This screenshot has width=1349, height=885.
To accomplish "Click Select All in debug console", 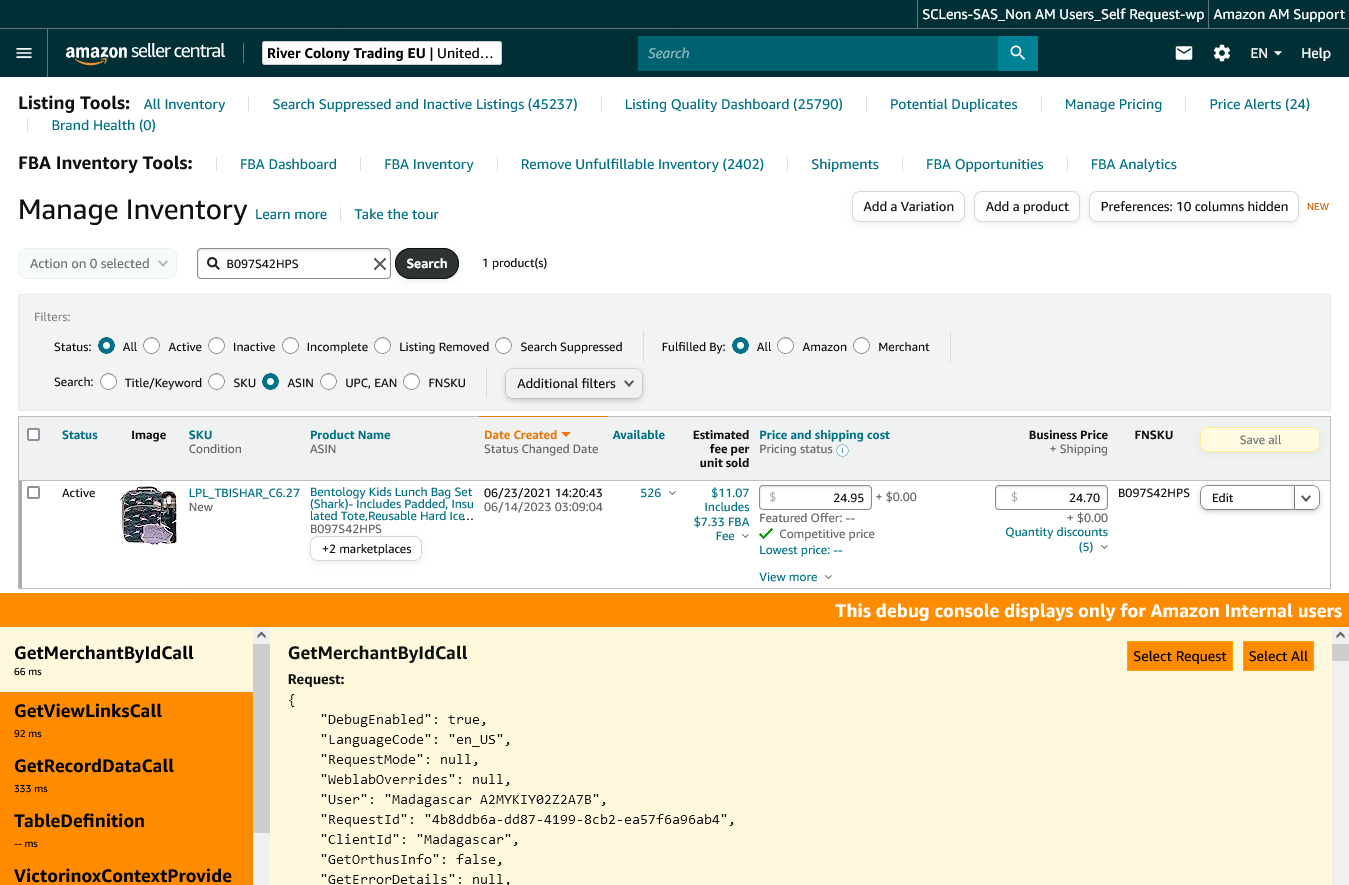I will click(x=1278, y=656).
